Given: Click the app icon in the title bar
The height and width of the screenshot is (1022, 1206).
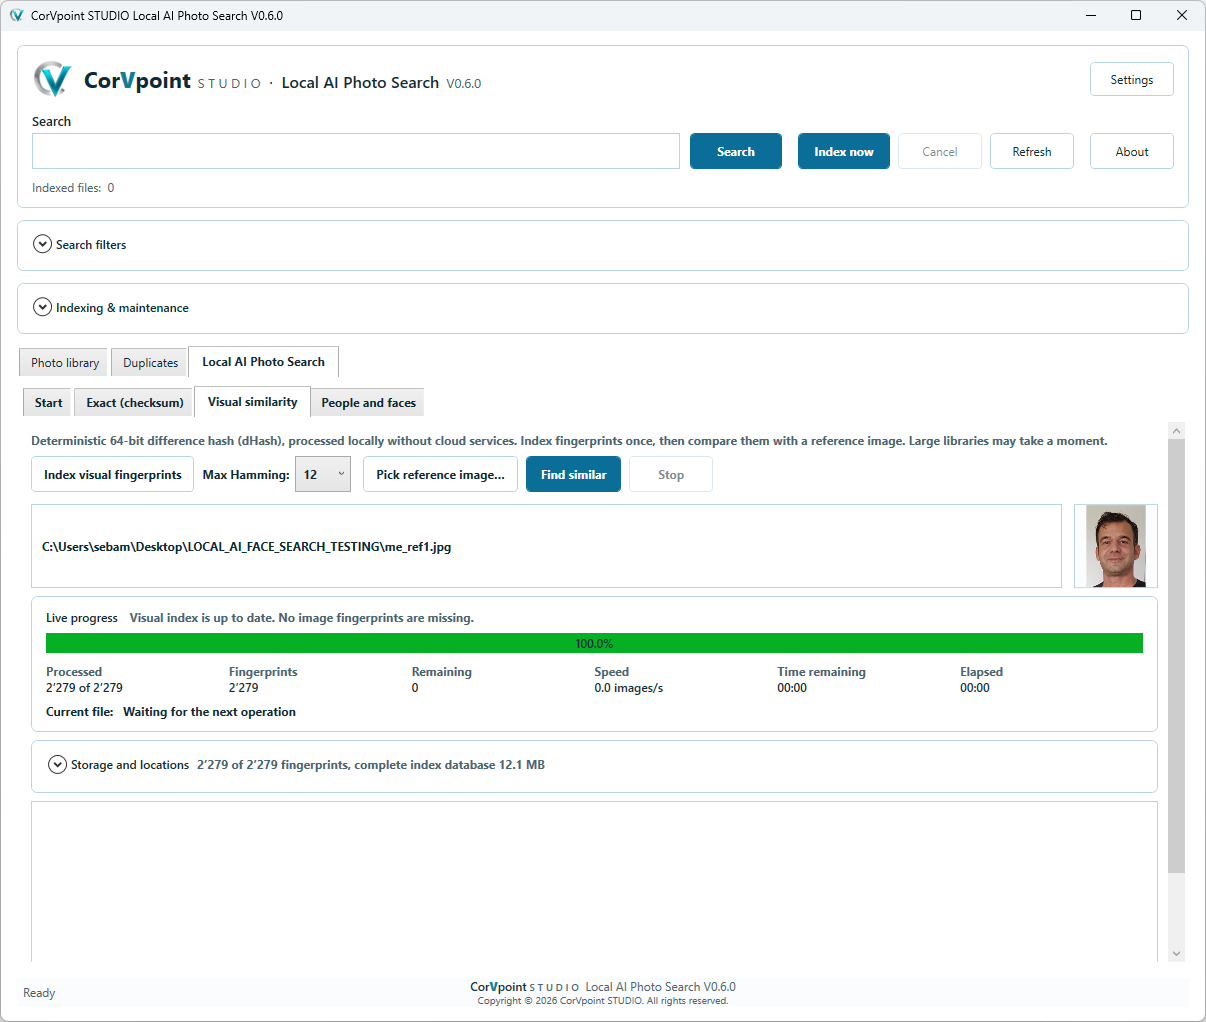Looking at the screenshot, I should (16, 15).
